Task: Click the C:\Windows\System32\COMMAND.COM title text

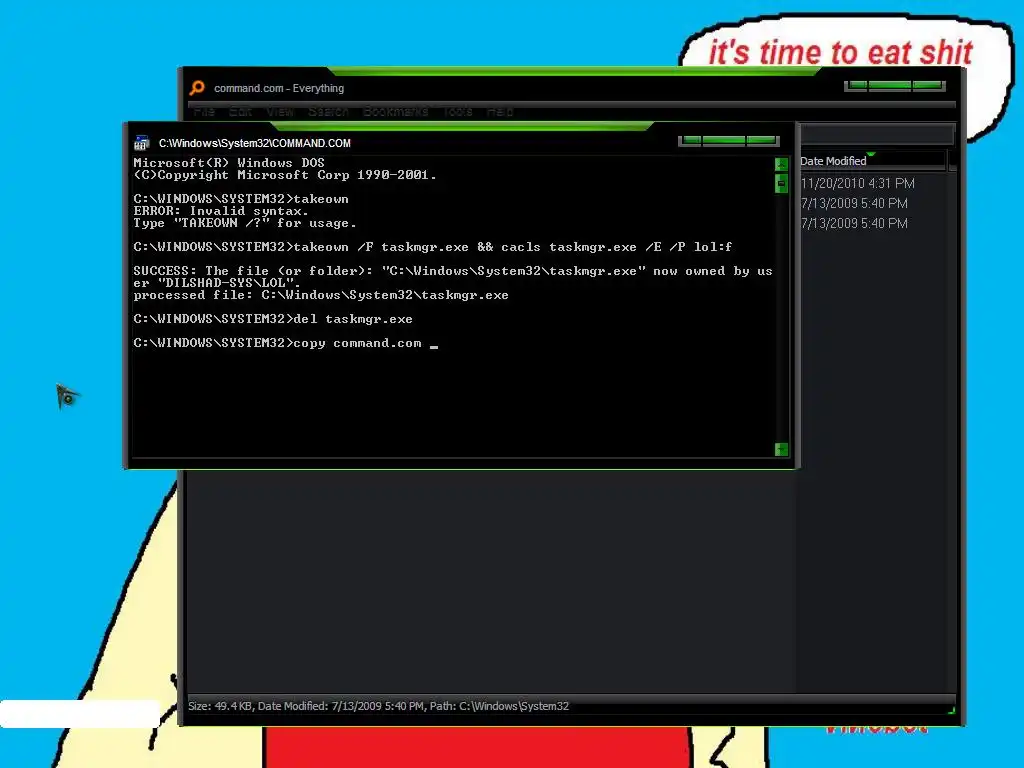Action: [255, 143]
